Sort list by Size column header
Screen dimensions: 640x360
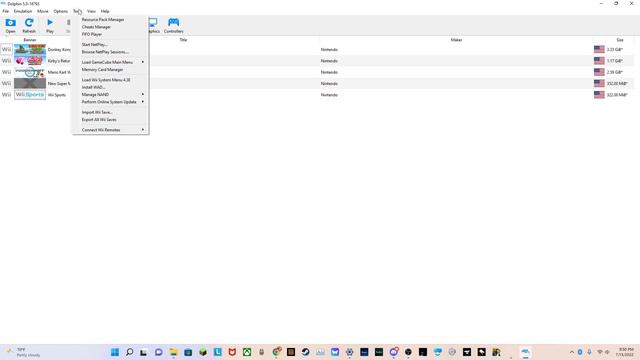[620, 40]
